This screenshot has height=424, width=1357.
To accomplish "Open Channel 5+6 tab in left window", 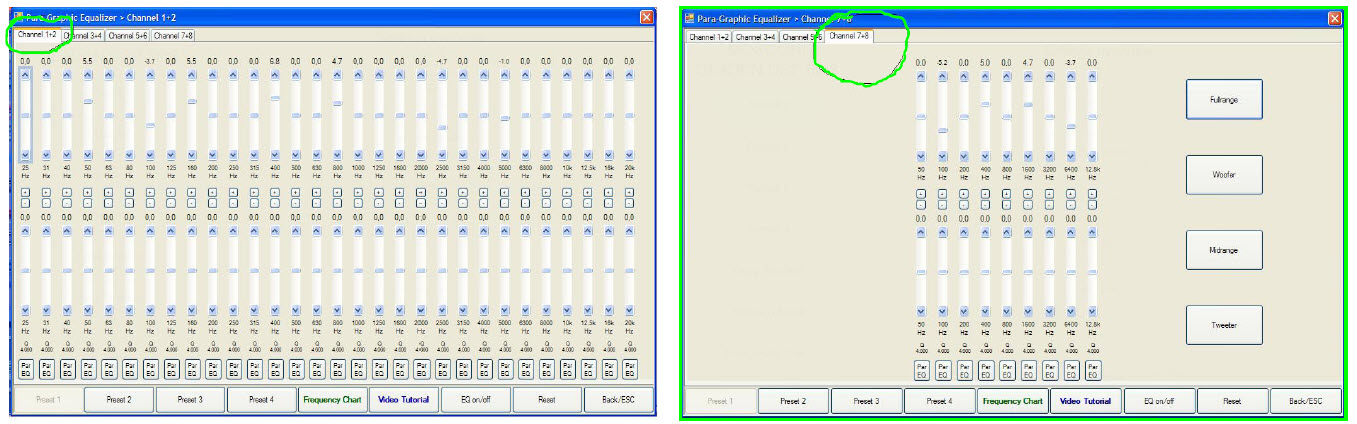I will pyautogui.click(x=128, y=35).
